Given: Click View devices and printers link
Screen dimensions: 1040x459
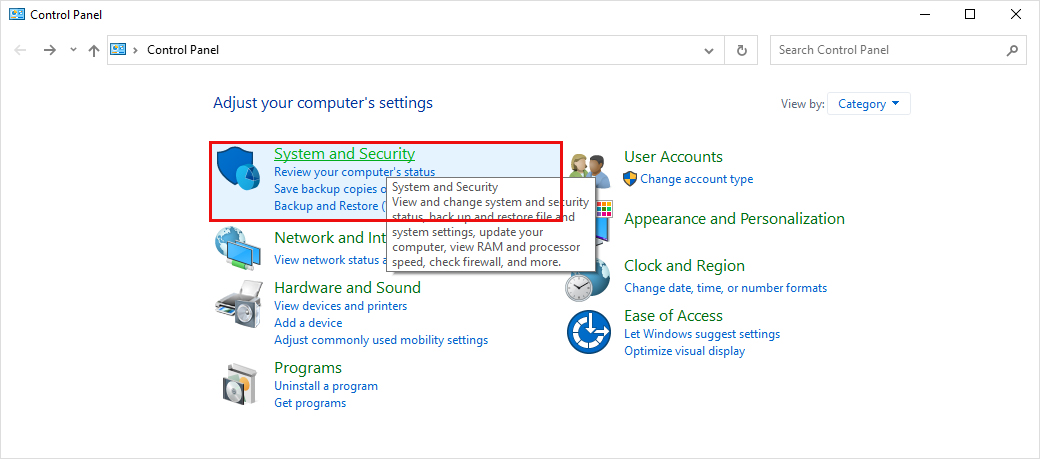Looking at the screenshot, I should 340,306.
